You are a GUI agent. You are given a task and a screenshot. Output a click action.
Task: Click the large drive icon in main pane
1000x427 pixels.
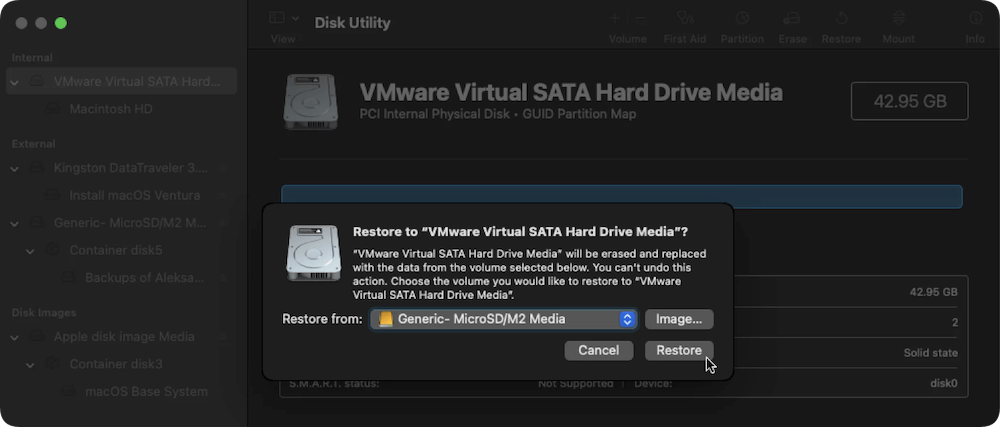(x=311, y=102)
